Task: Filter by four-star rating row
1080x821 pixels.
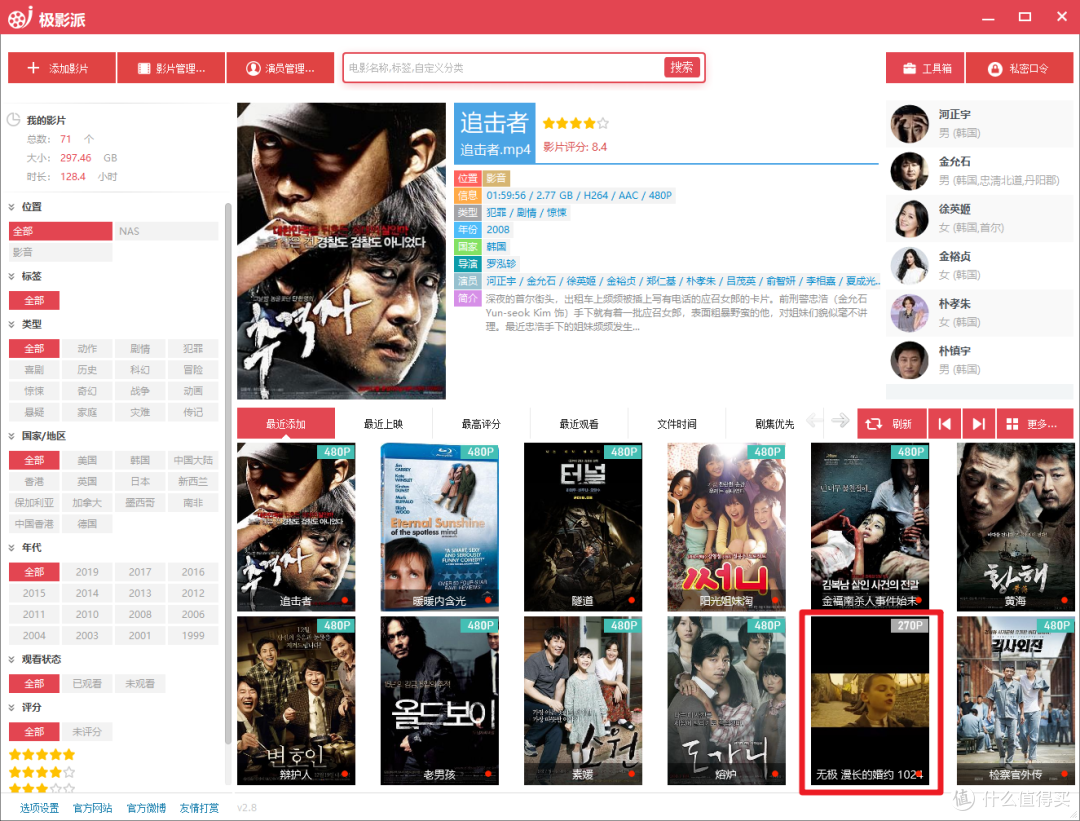Action: coord(42,772)
